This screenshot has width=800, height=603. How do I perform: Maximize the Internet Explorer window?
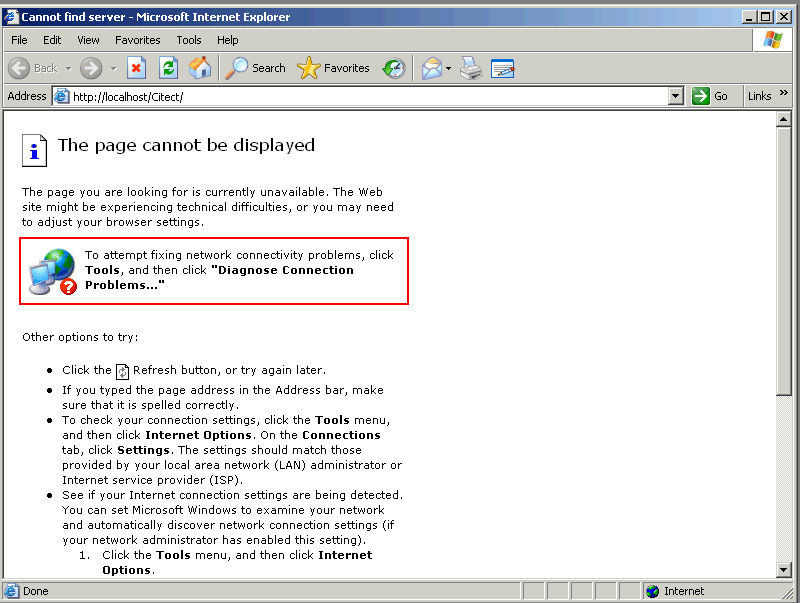[765, 17]
